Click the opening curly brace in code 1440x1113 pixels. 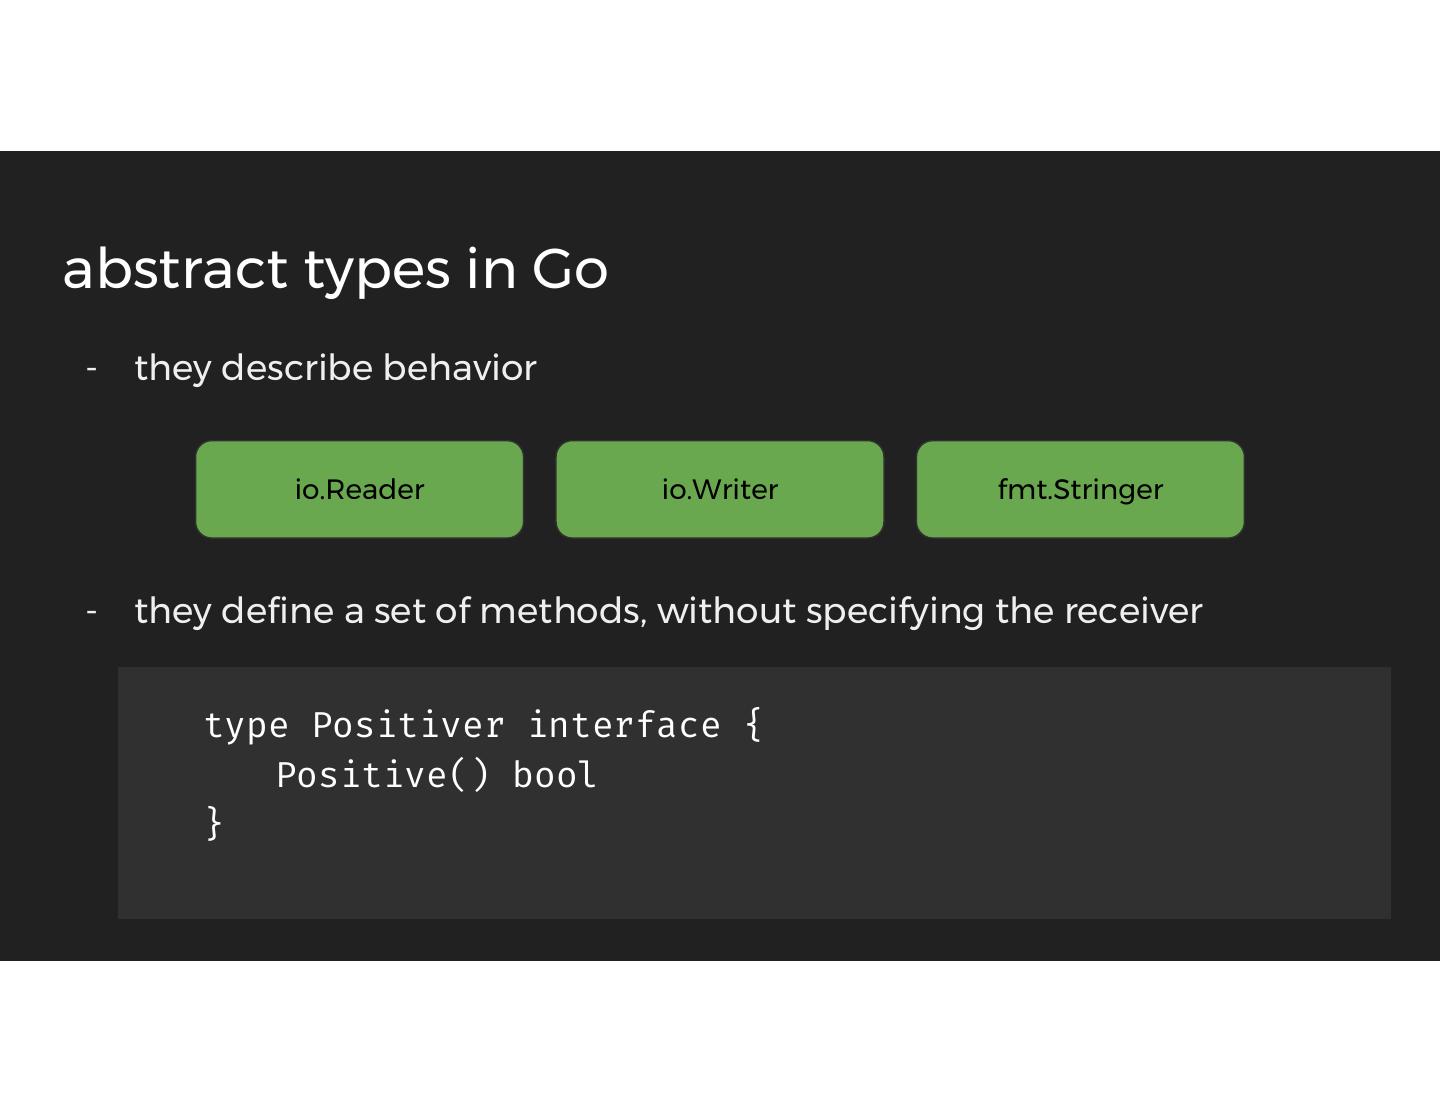(x=754, y=724)
